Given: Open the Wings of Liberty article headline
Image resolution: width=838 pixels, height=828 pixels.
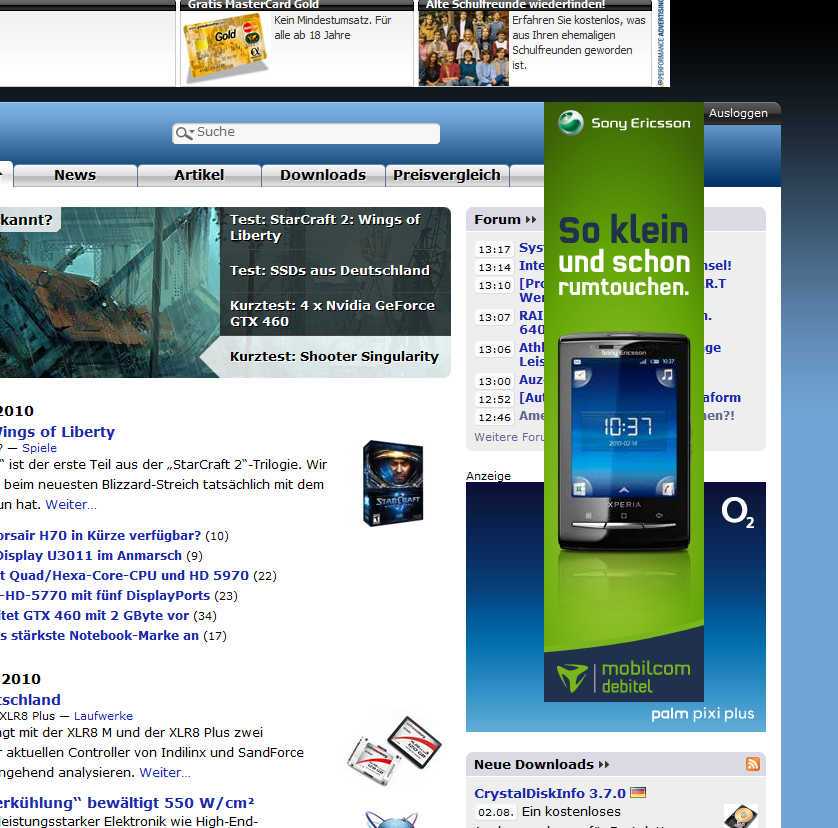Looking at the screenshot, I should (57, 432).
